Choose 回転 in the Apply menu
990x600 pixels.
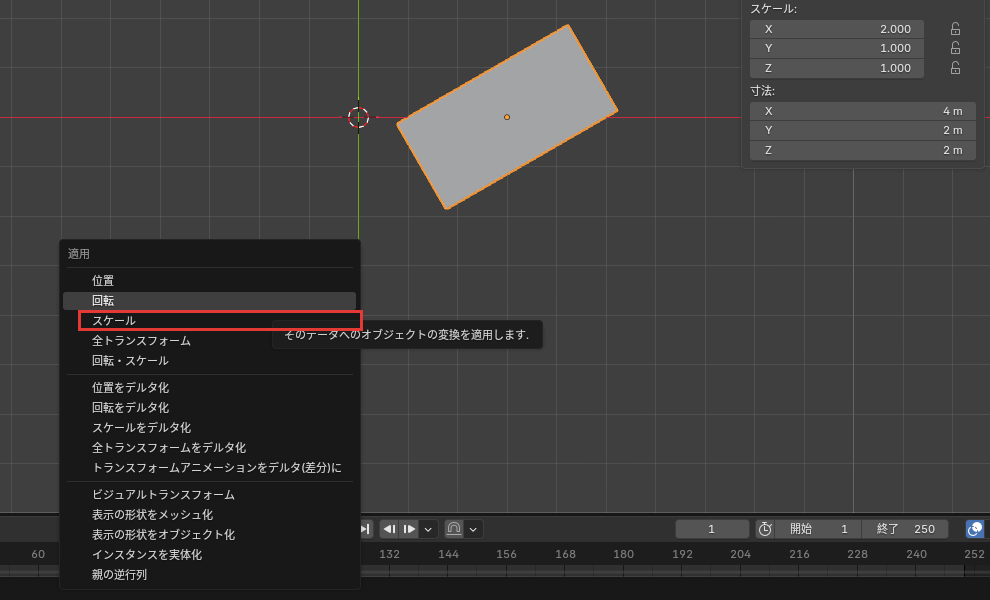[x=210, y=301]
